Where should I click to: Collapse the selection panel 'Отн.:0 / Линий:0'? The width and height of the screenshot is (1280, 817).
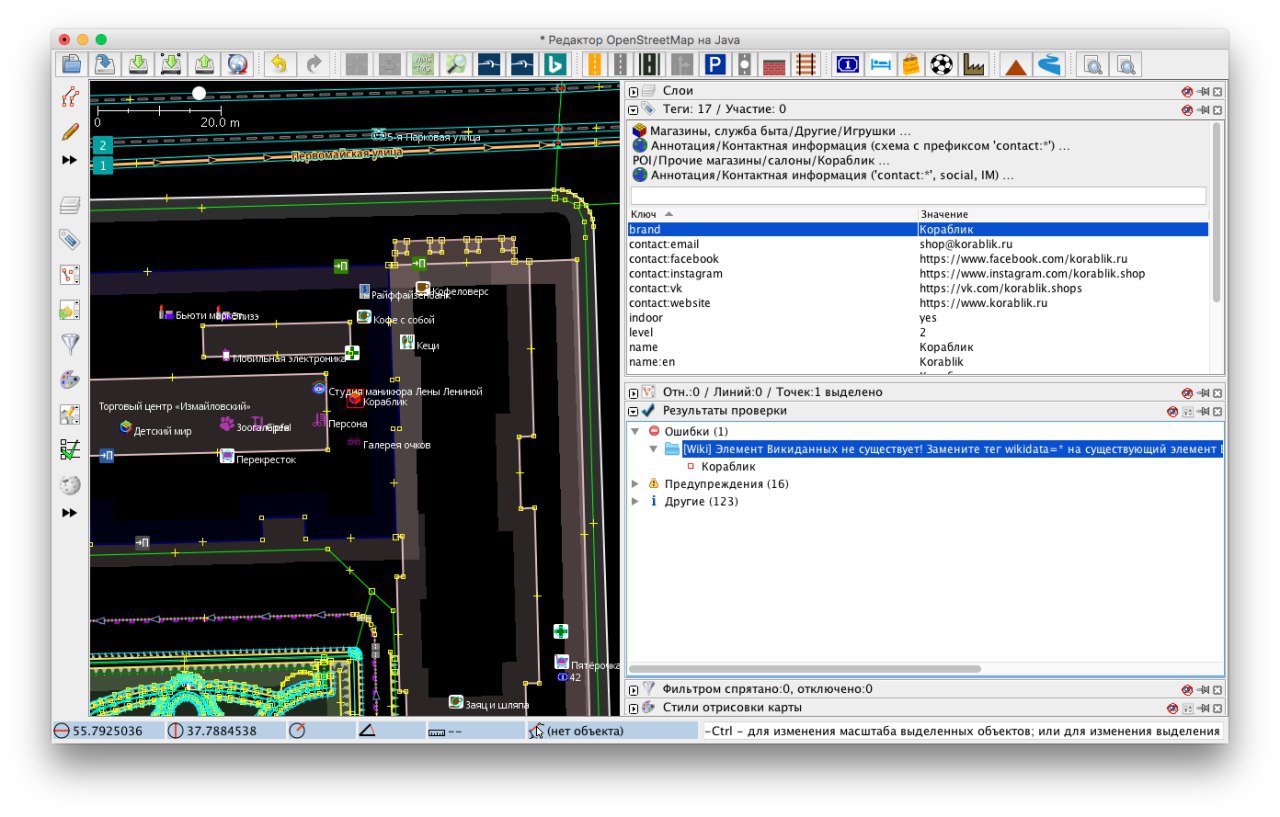[633, 393]
